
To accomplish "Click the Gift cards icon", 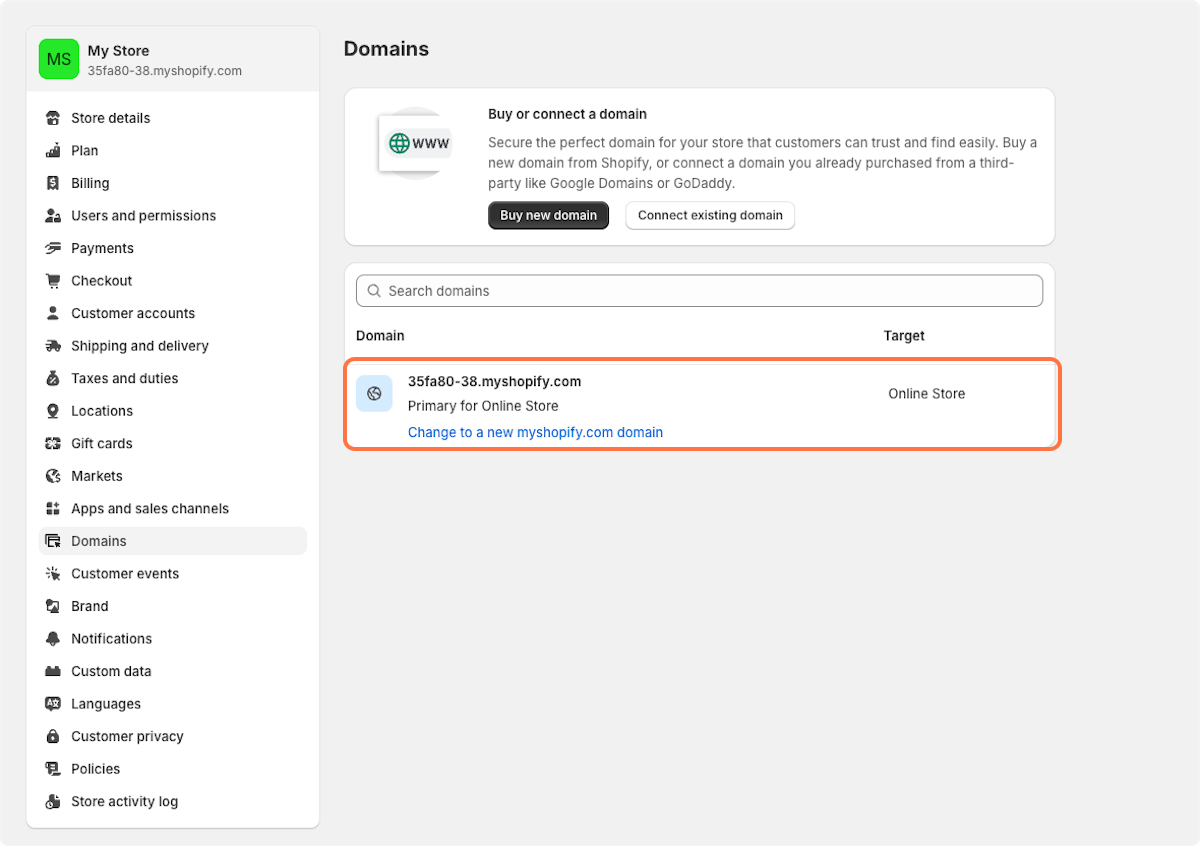I will click(x=53, y=443).
